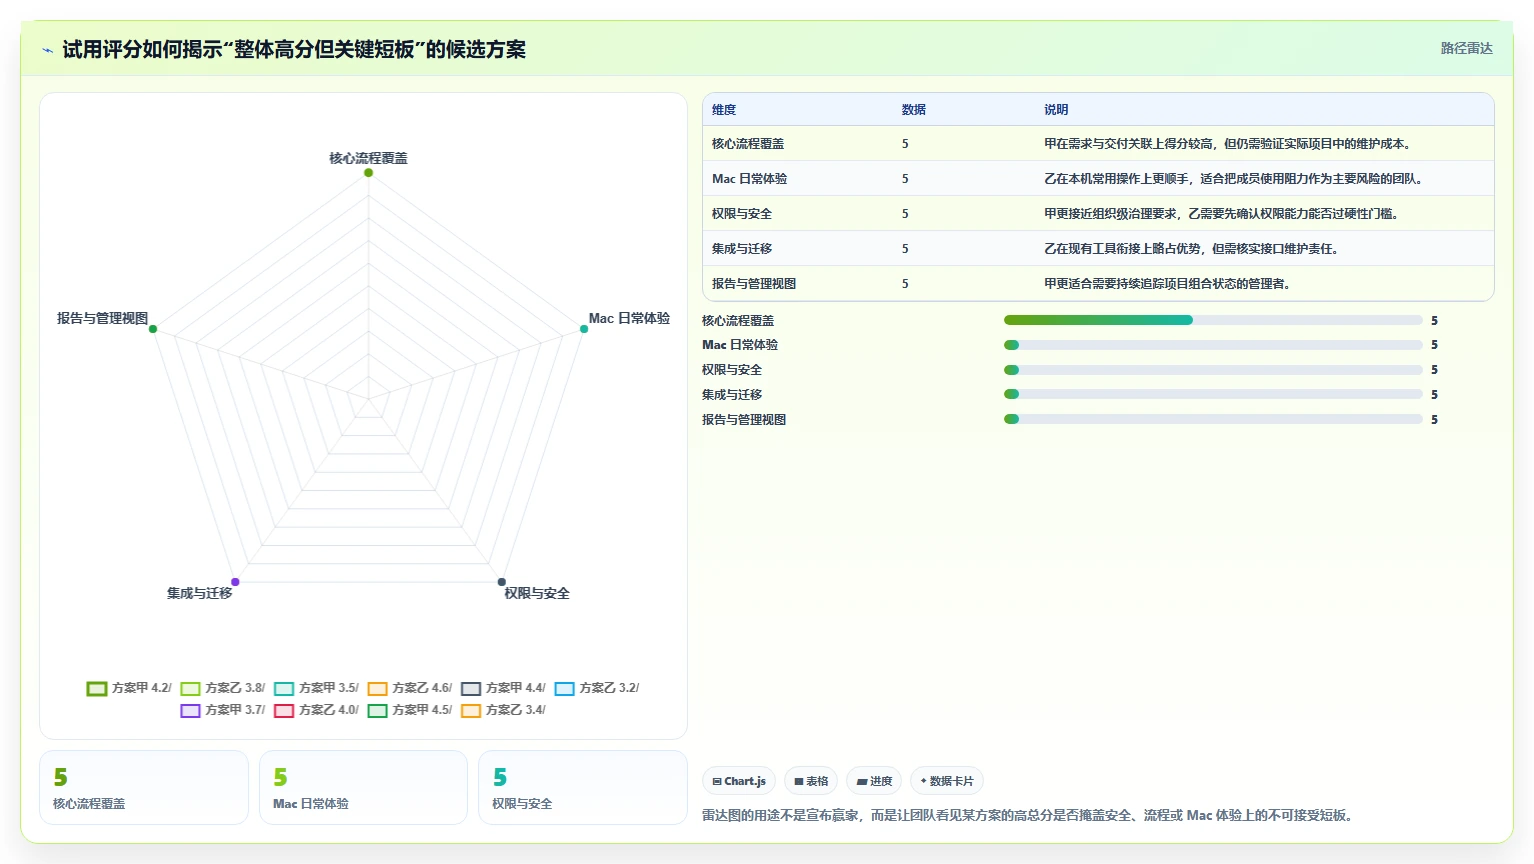Toggle the 方案乙 3.8/ legend item

coord(222,688)
